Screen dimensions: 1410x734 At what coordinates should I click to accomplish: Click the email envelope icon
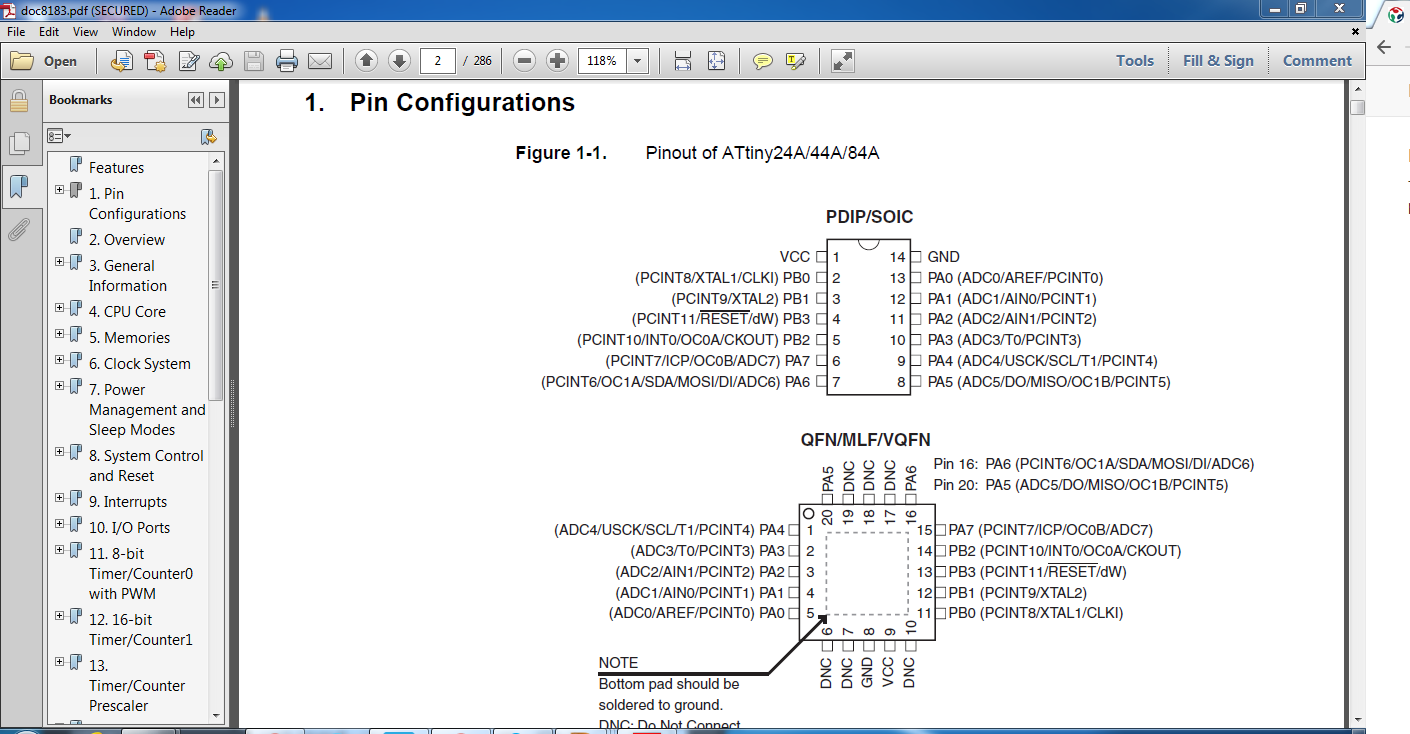320,61
